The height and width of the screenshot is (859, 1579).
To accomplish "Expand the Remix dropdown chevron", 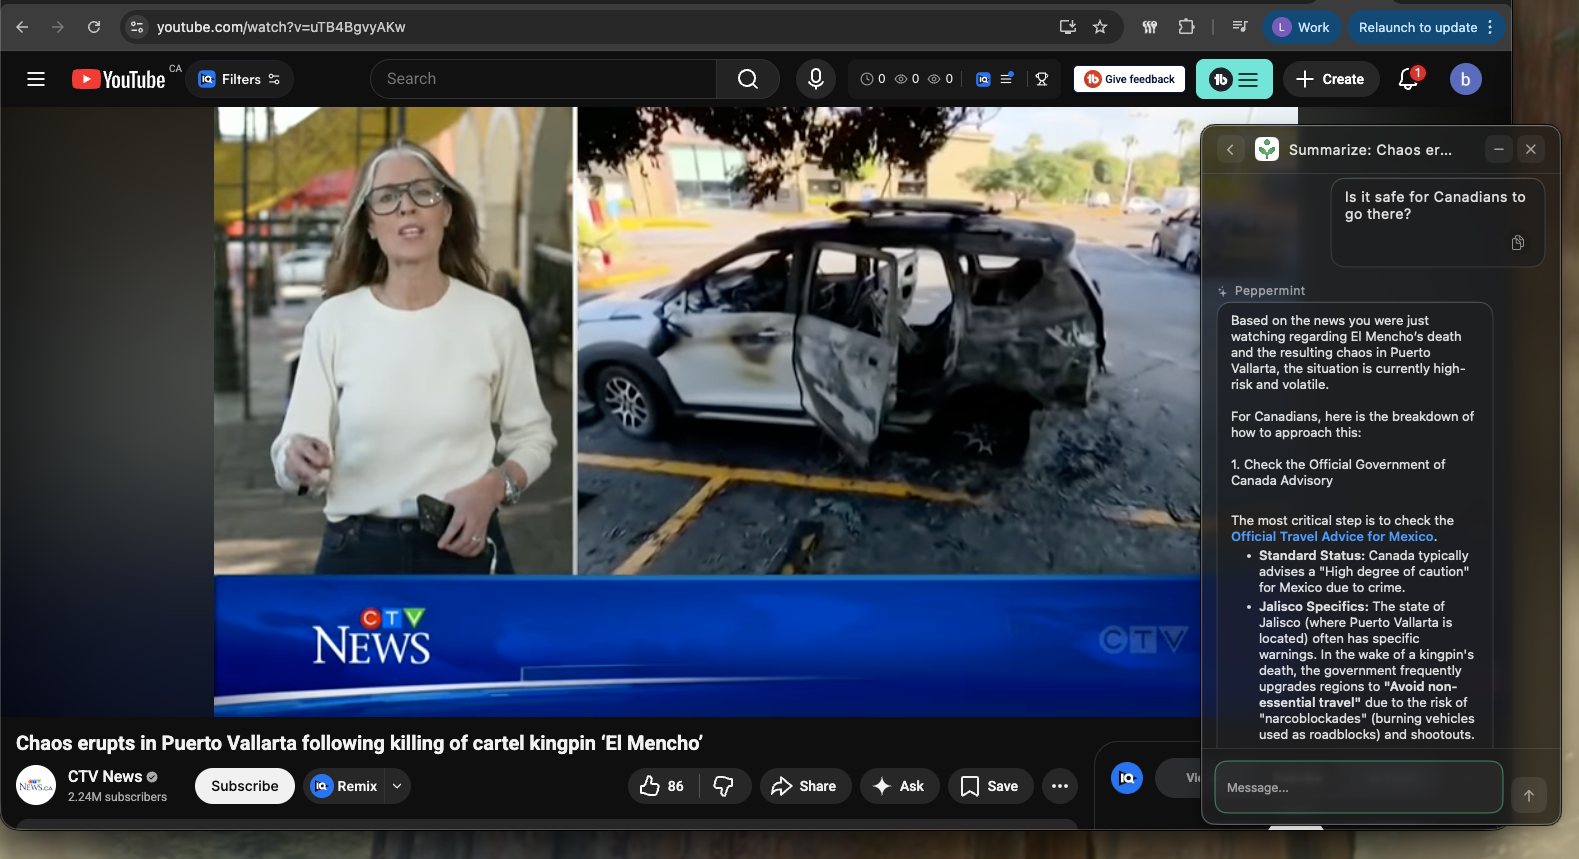I will [x=397, y=786].
